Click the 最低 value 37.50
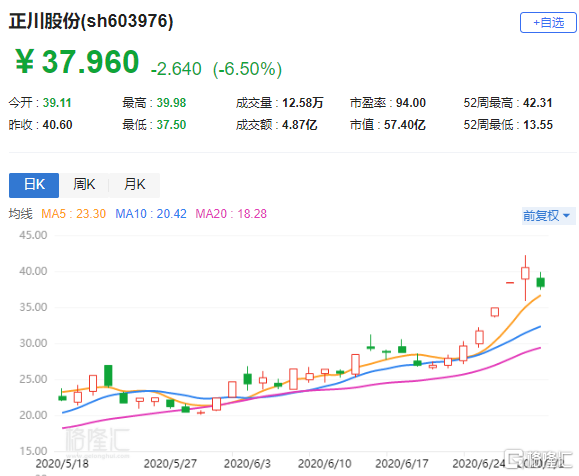 pyautogui.click(x=171, y=125)
